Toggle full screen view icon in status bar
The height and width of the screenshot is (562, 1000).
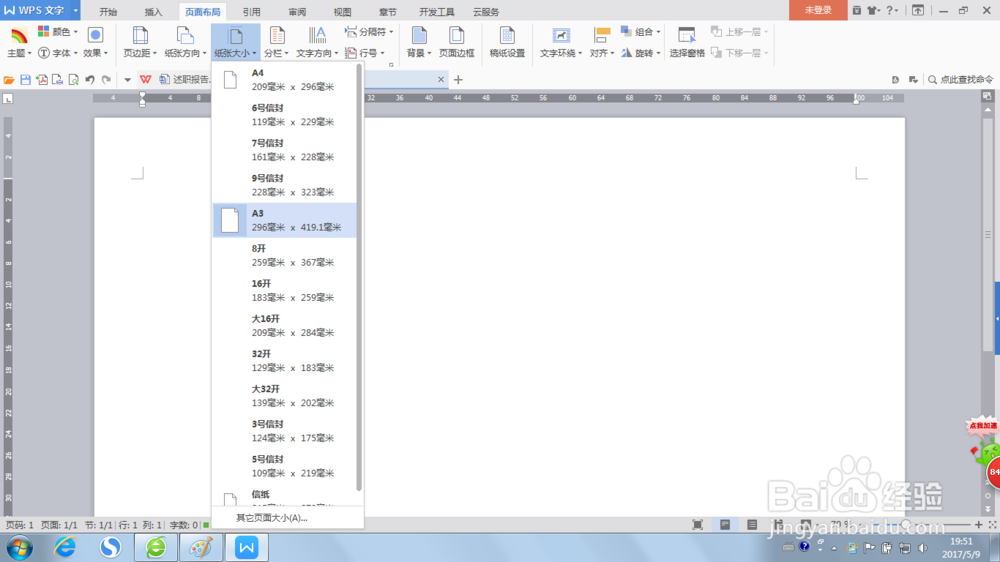coord(698,524)
